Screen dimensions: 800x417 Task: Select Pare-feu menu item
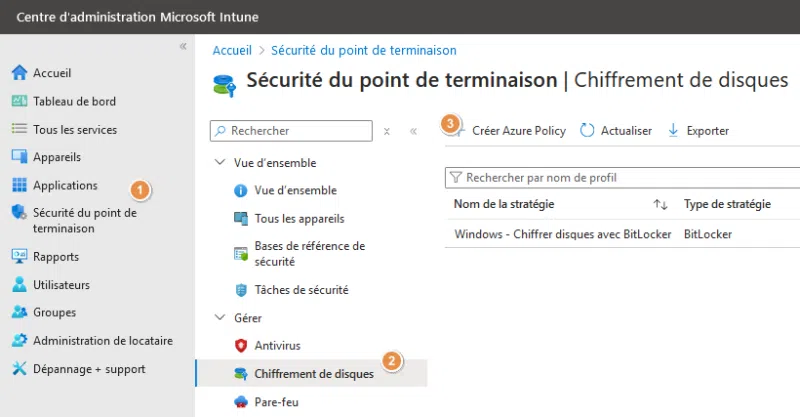tap(277, 402)
